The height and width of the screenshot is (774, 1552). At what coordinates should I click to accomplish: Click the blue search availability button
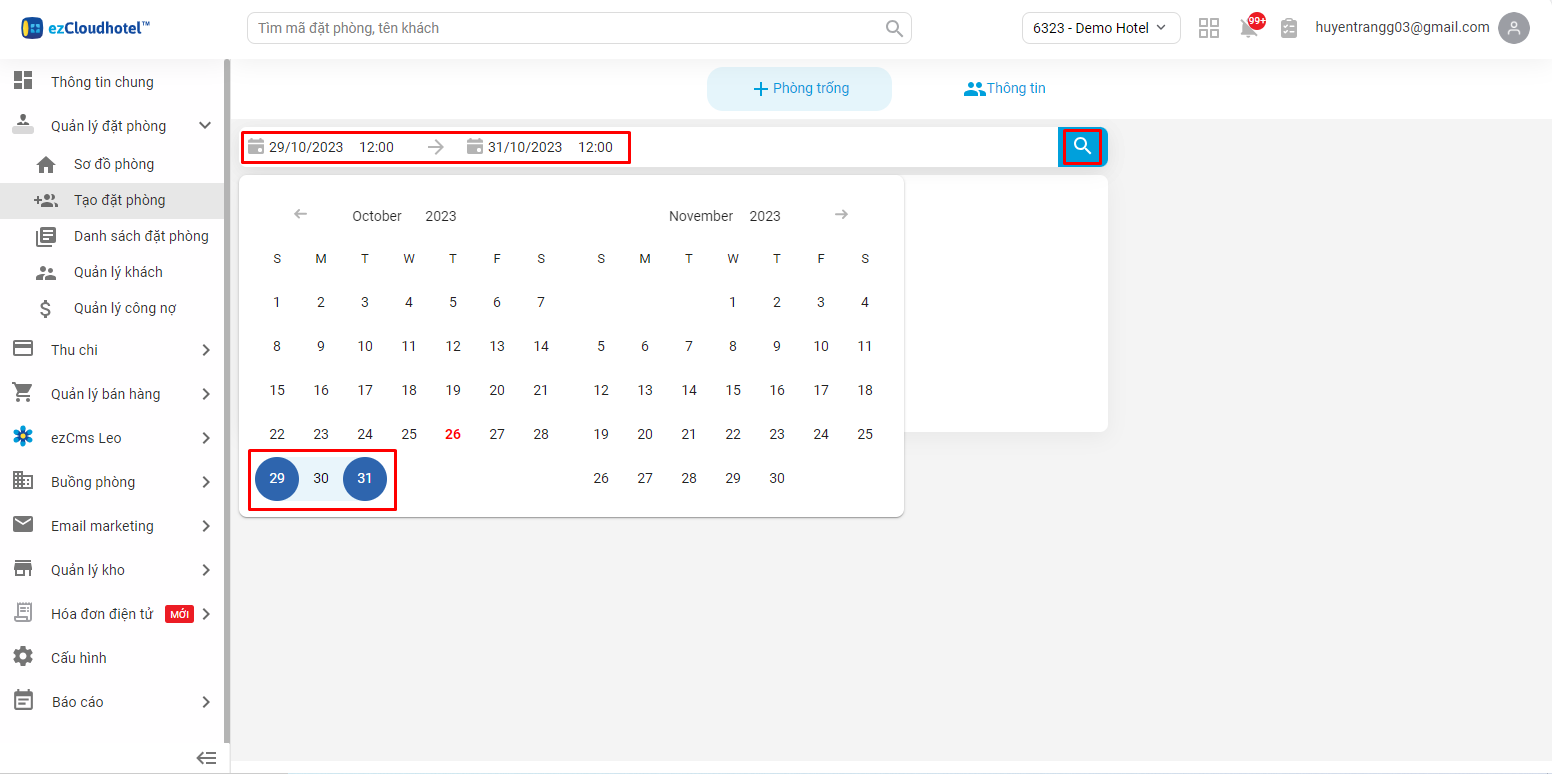(1082, 147)
